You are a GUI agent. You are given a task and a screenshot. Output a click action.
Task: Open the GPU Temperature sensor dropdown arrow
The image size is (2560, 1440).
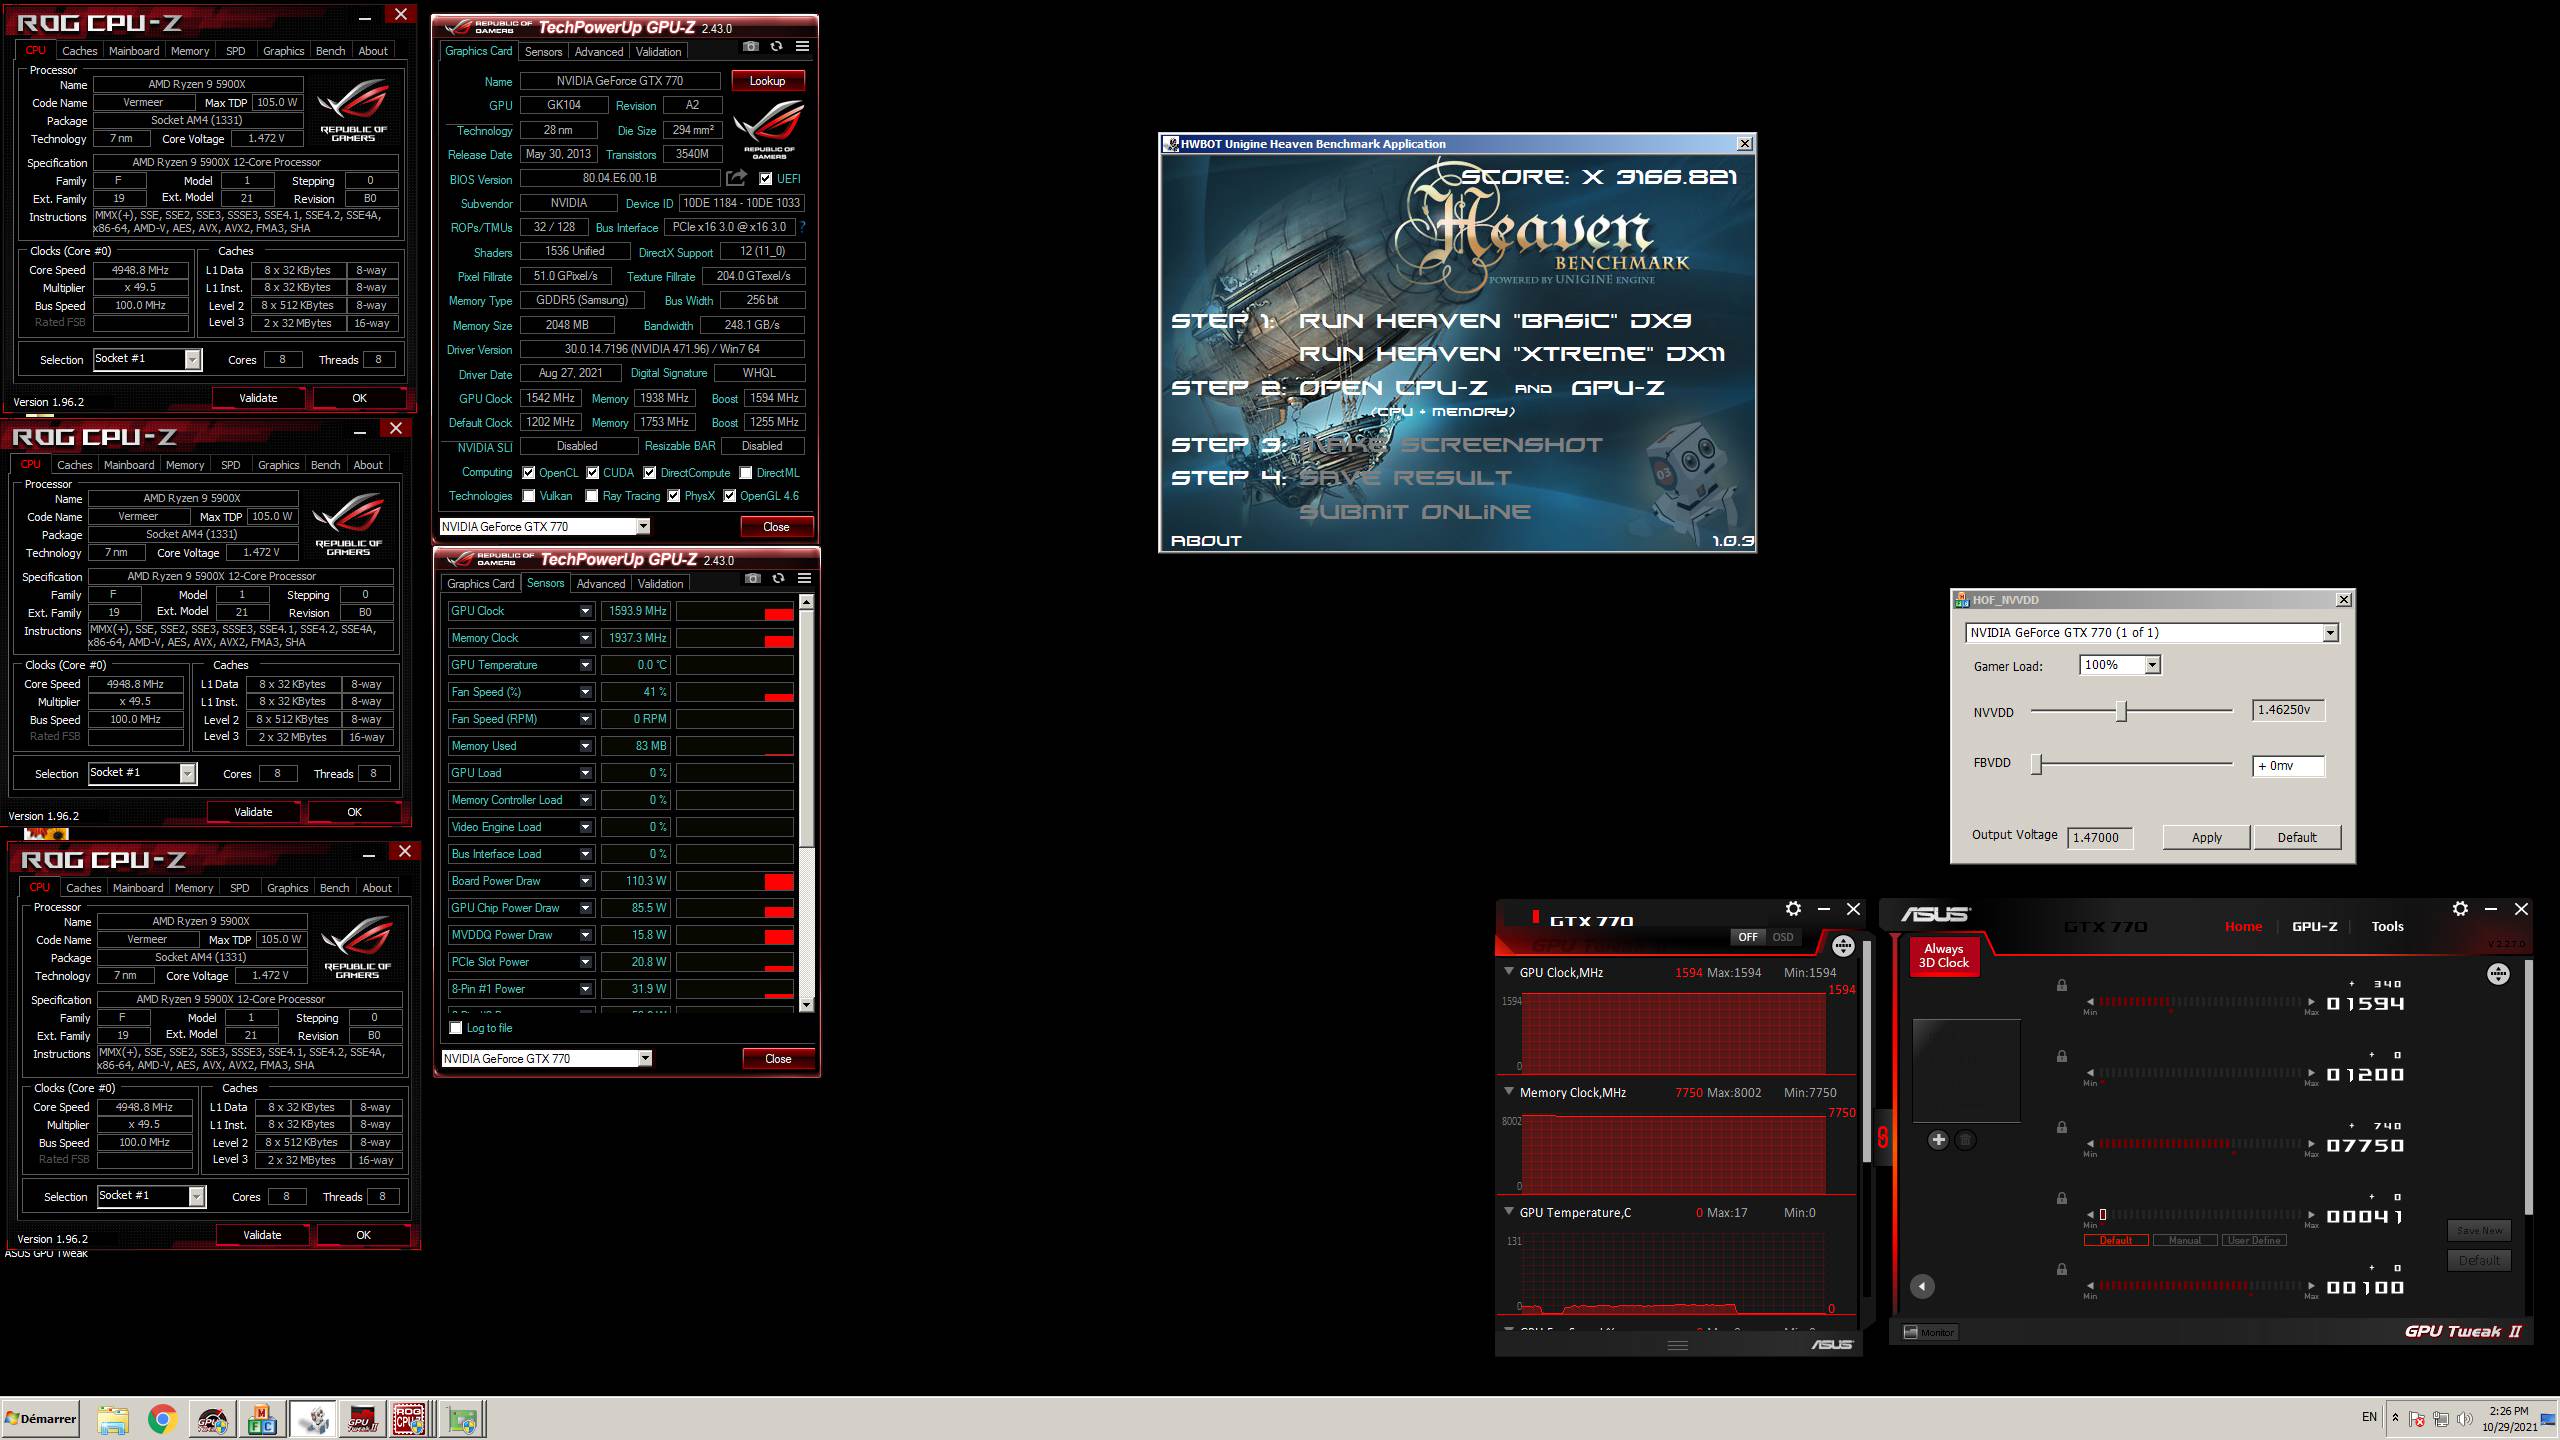(x=585, y=665)
